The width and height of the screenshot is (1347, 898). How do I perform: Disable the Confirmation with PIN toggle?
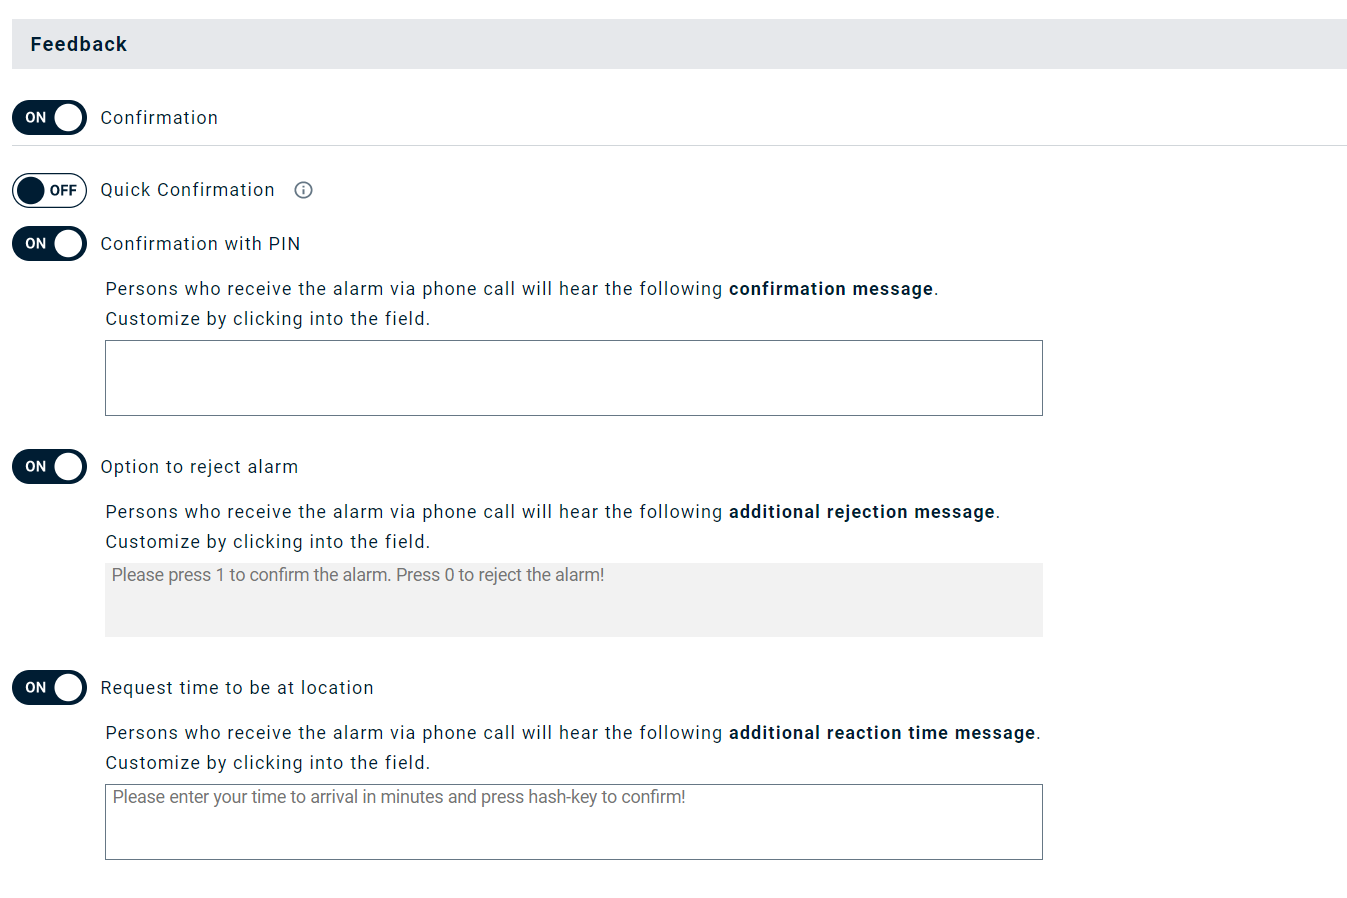(49, 244)
